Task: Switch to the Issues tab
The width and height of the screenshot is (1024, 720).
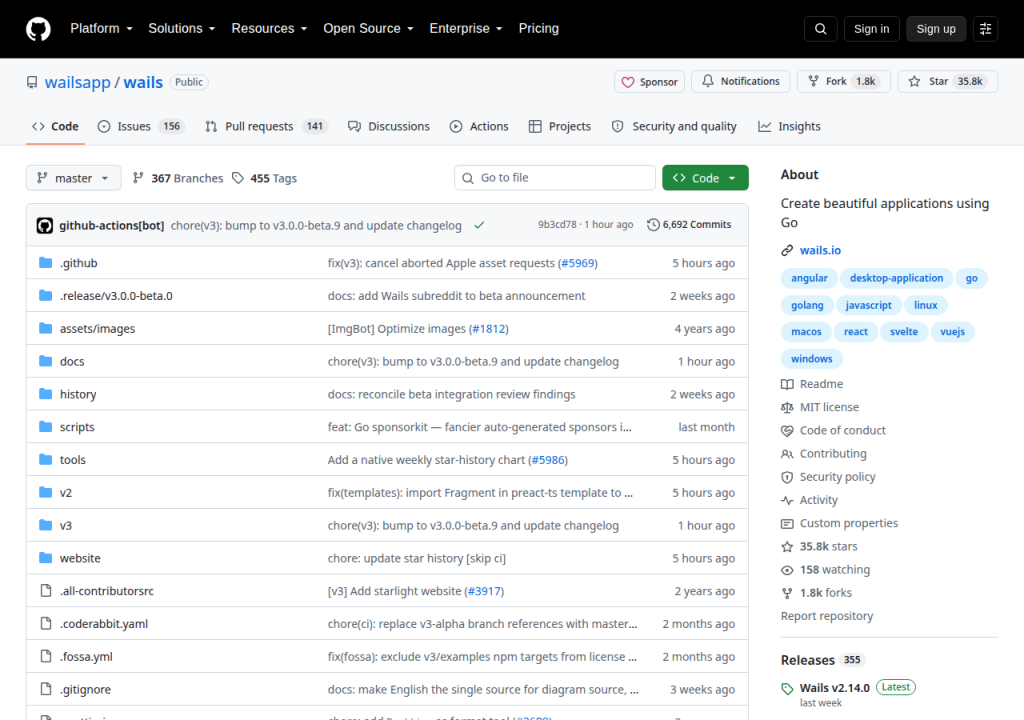Action: [140, 127]
